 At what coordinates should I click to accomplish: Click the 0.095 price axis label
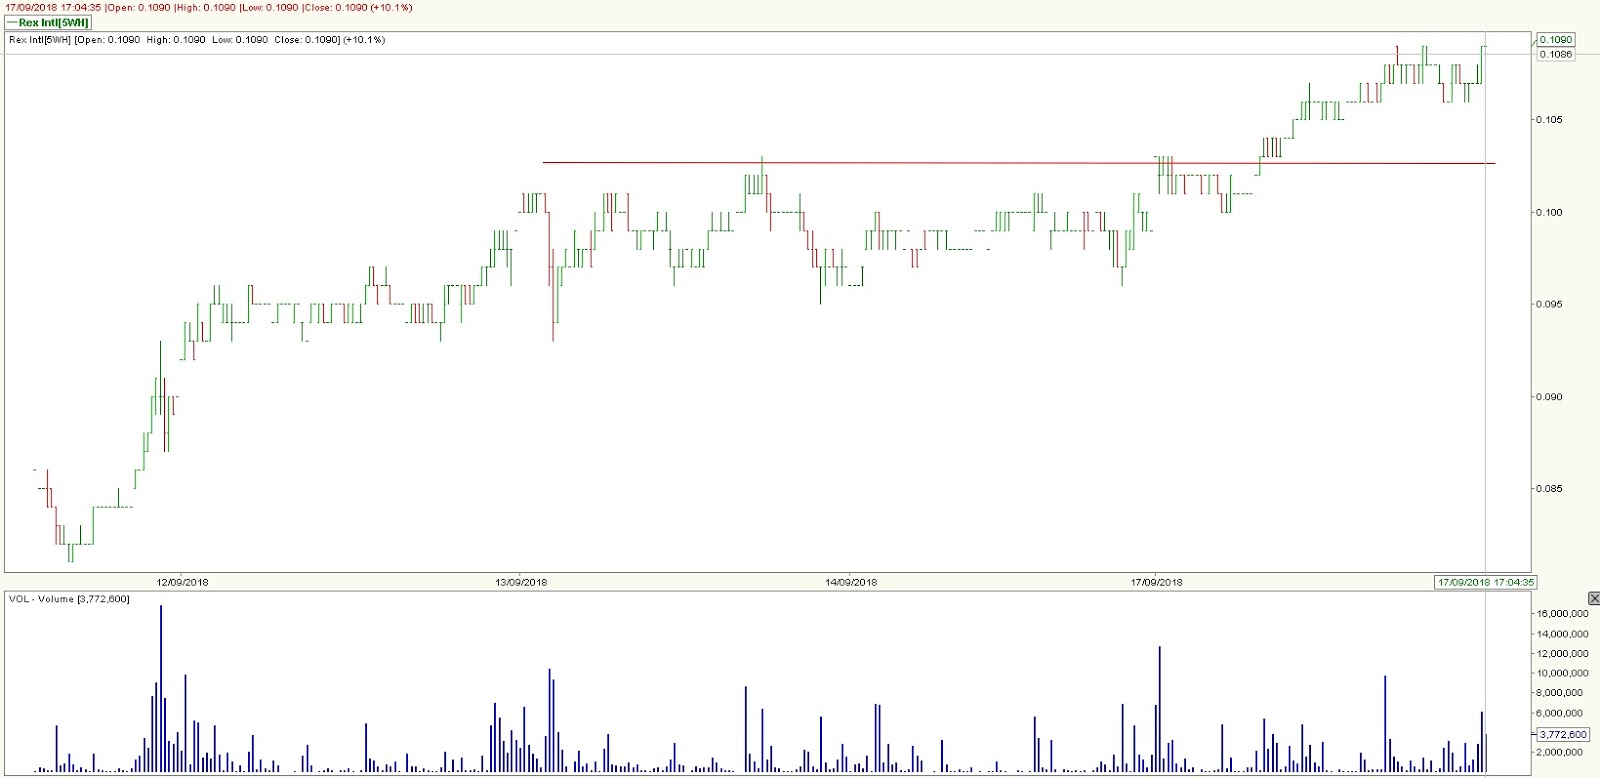click(x=1549, y=305)
